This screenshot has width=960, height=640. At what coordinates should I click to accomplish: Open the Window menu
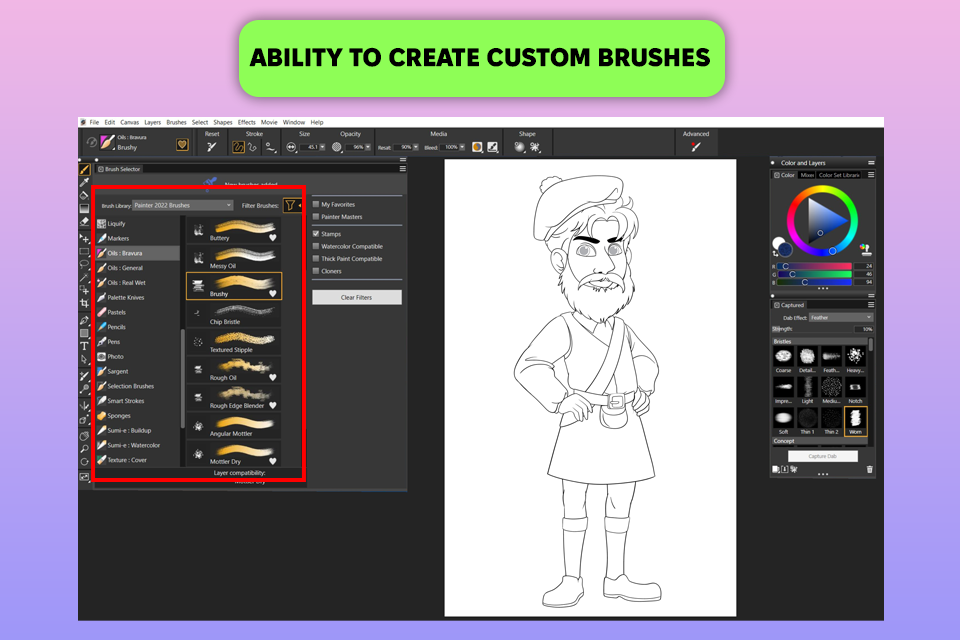pyautogui.click(x=294, y=122)
